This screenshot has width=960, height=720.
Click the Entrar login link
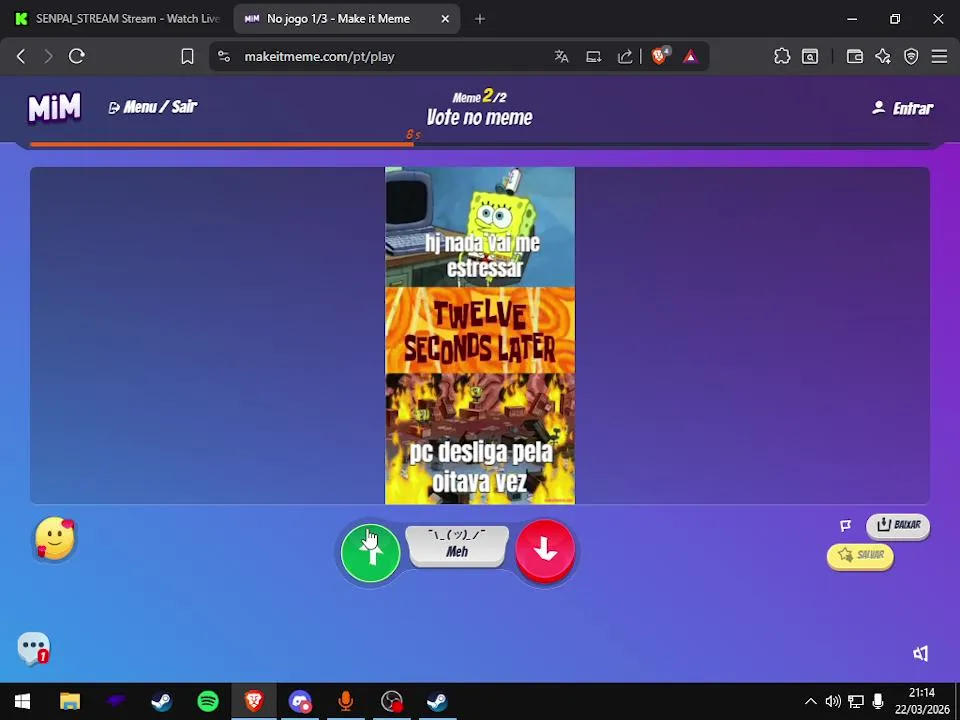click(902, 108)
